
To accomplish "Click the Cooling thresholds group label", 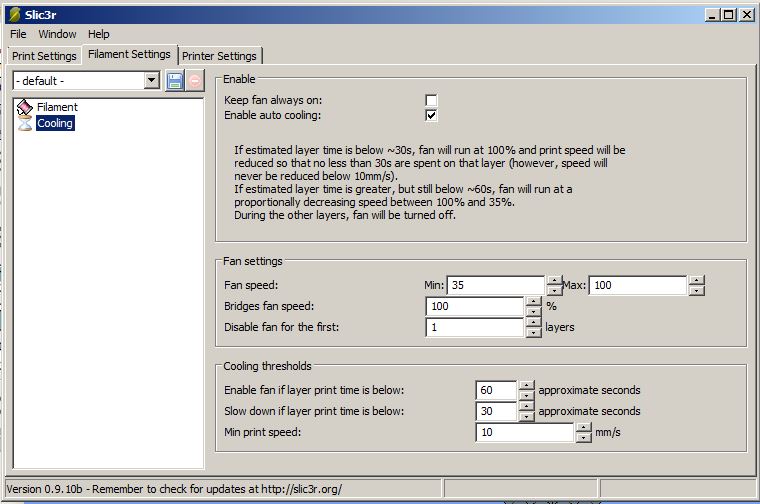I will pos(267,366).
